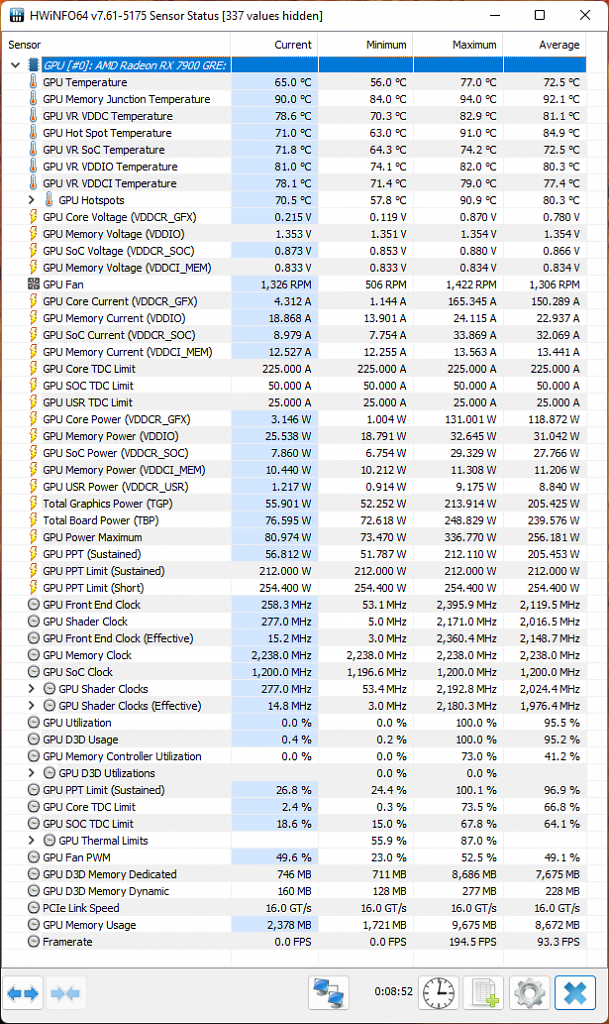
Task: Click the blue X close sensors button
Action: [575, 993]
